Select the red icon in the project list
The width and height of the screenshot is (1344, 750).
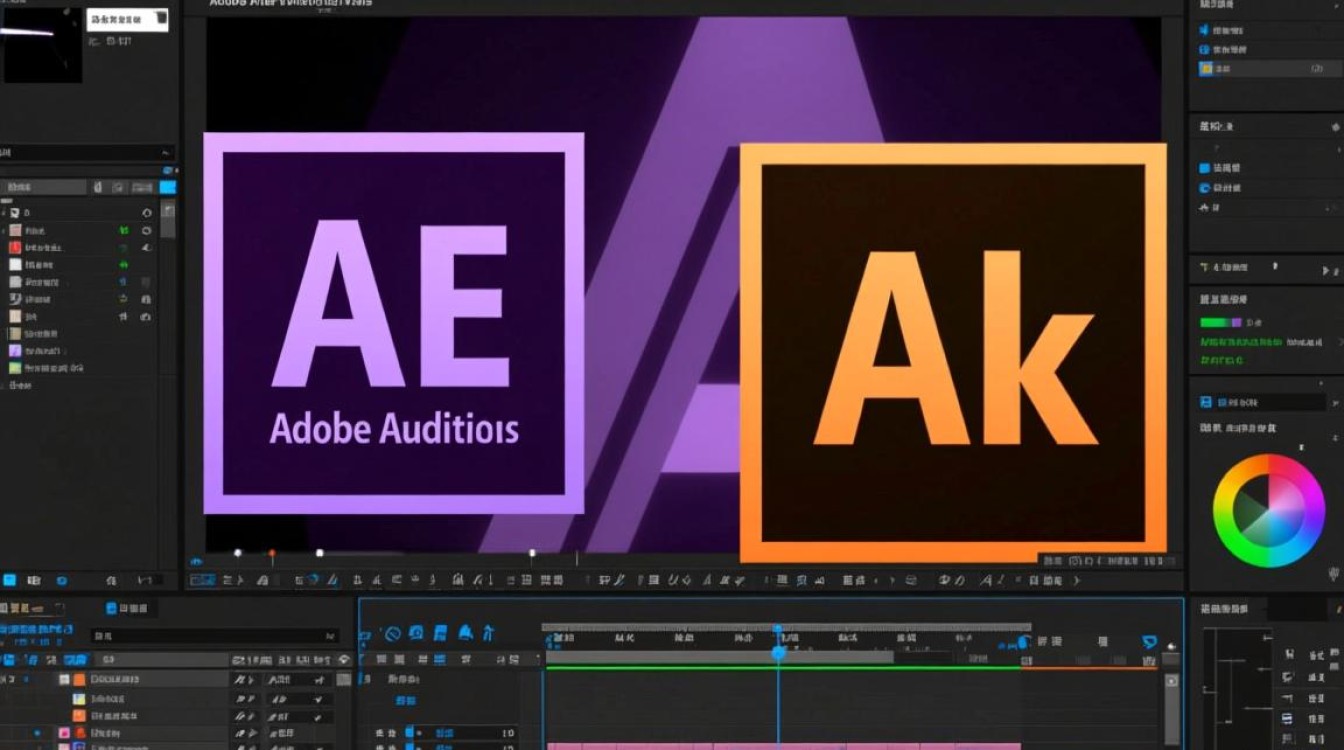pos(15,247)
